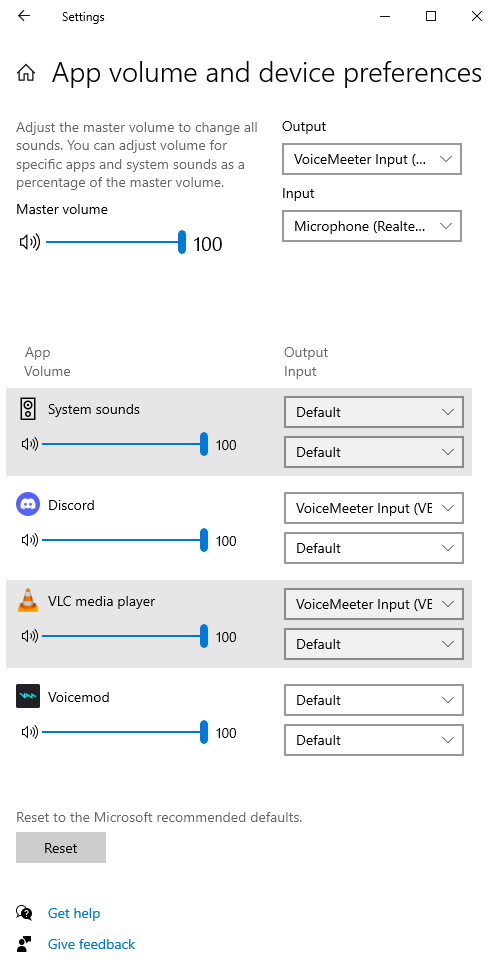The height and width of the screenshot is (972, 500).
Task: Open the Get help link
Action: click(74, 913)
